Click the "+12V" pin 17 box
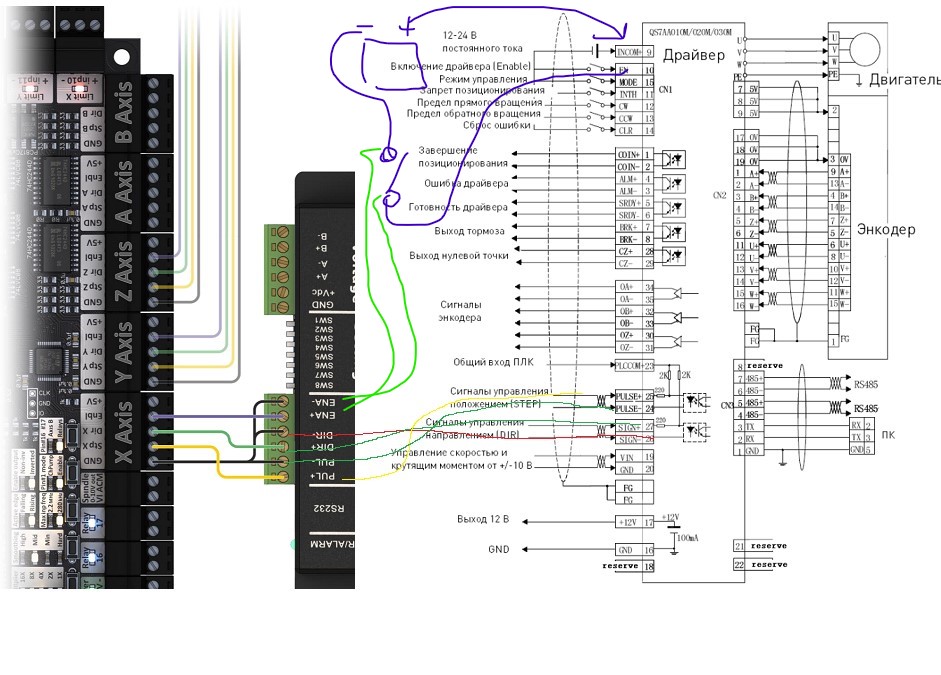Viewport: 941px width, 675px height. 634,522
